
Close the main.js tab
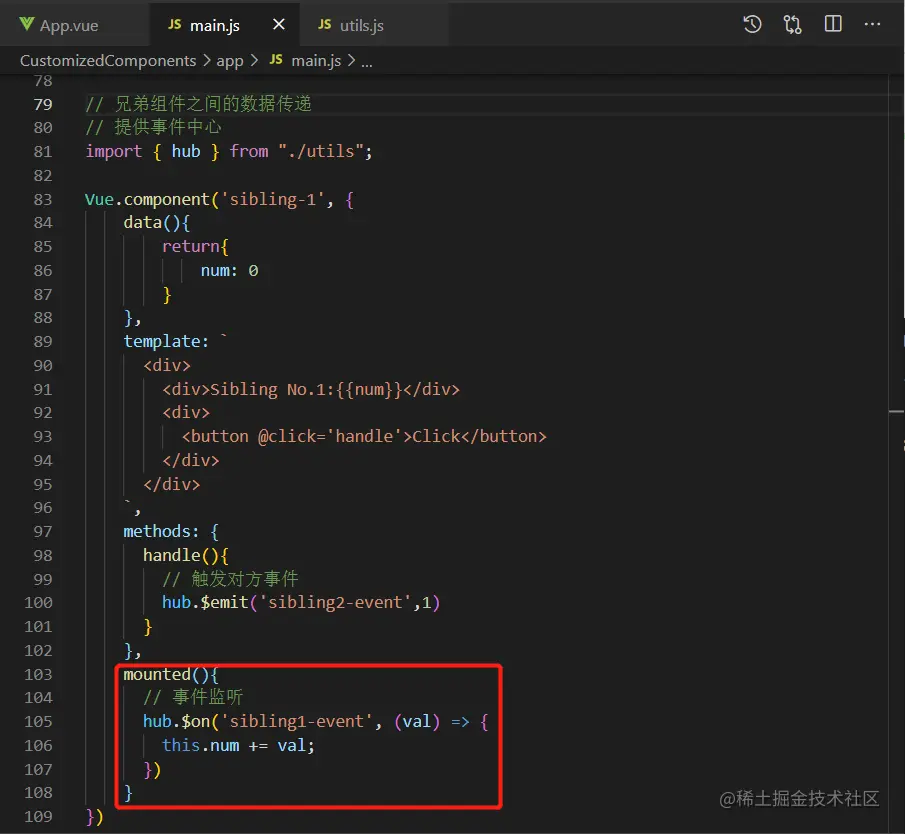click(279, 24)
